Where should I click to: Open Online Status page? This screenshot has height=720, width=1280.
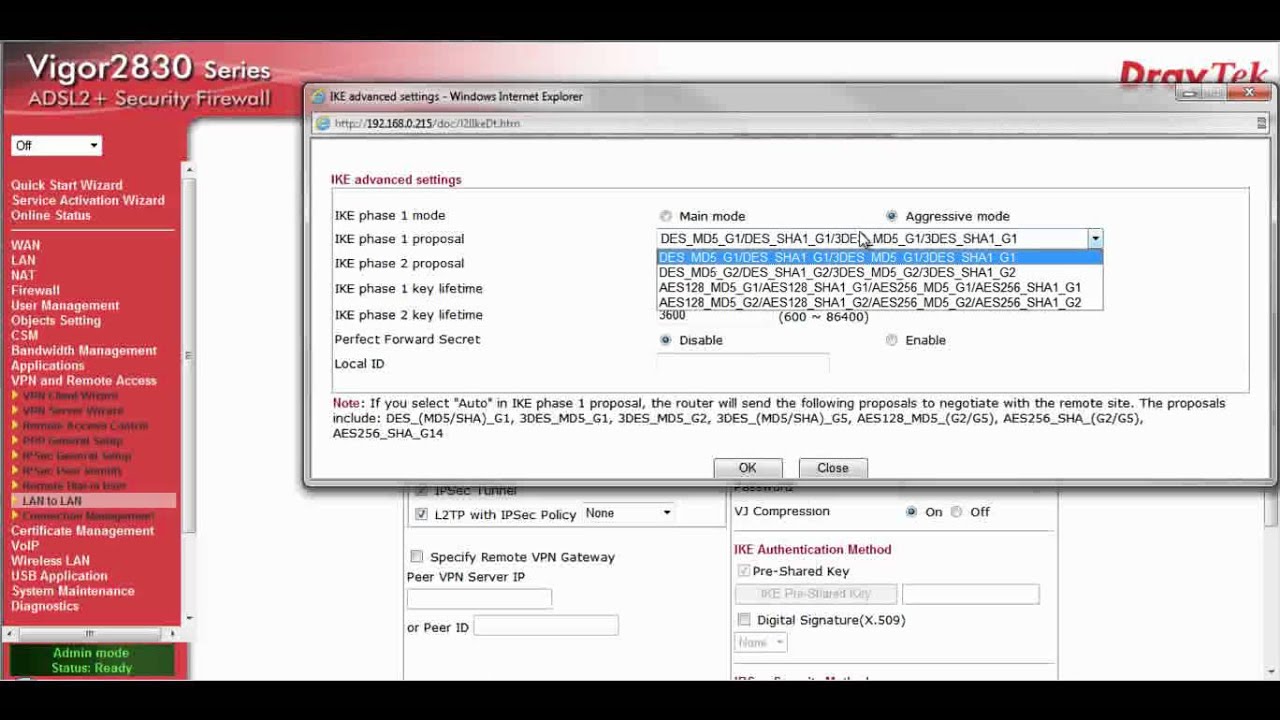(51, 215)
